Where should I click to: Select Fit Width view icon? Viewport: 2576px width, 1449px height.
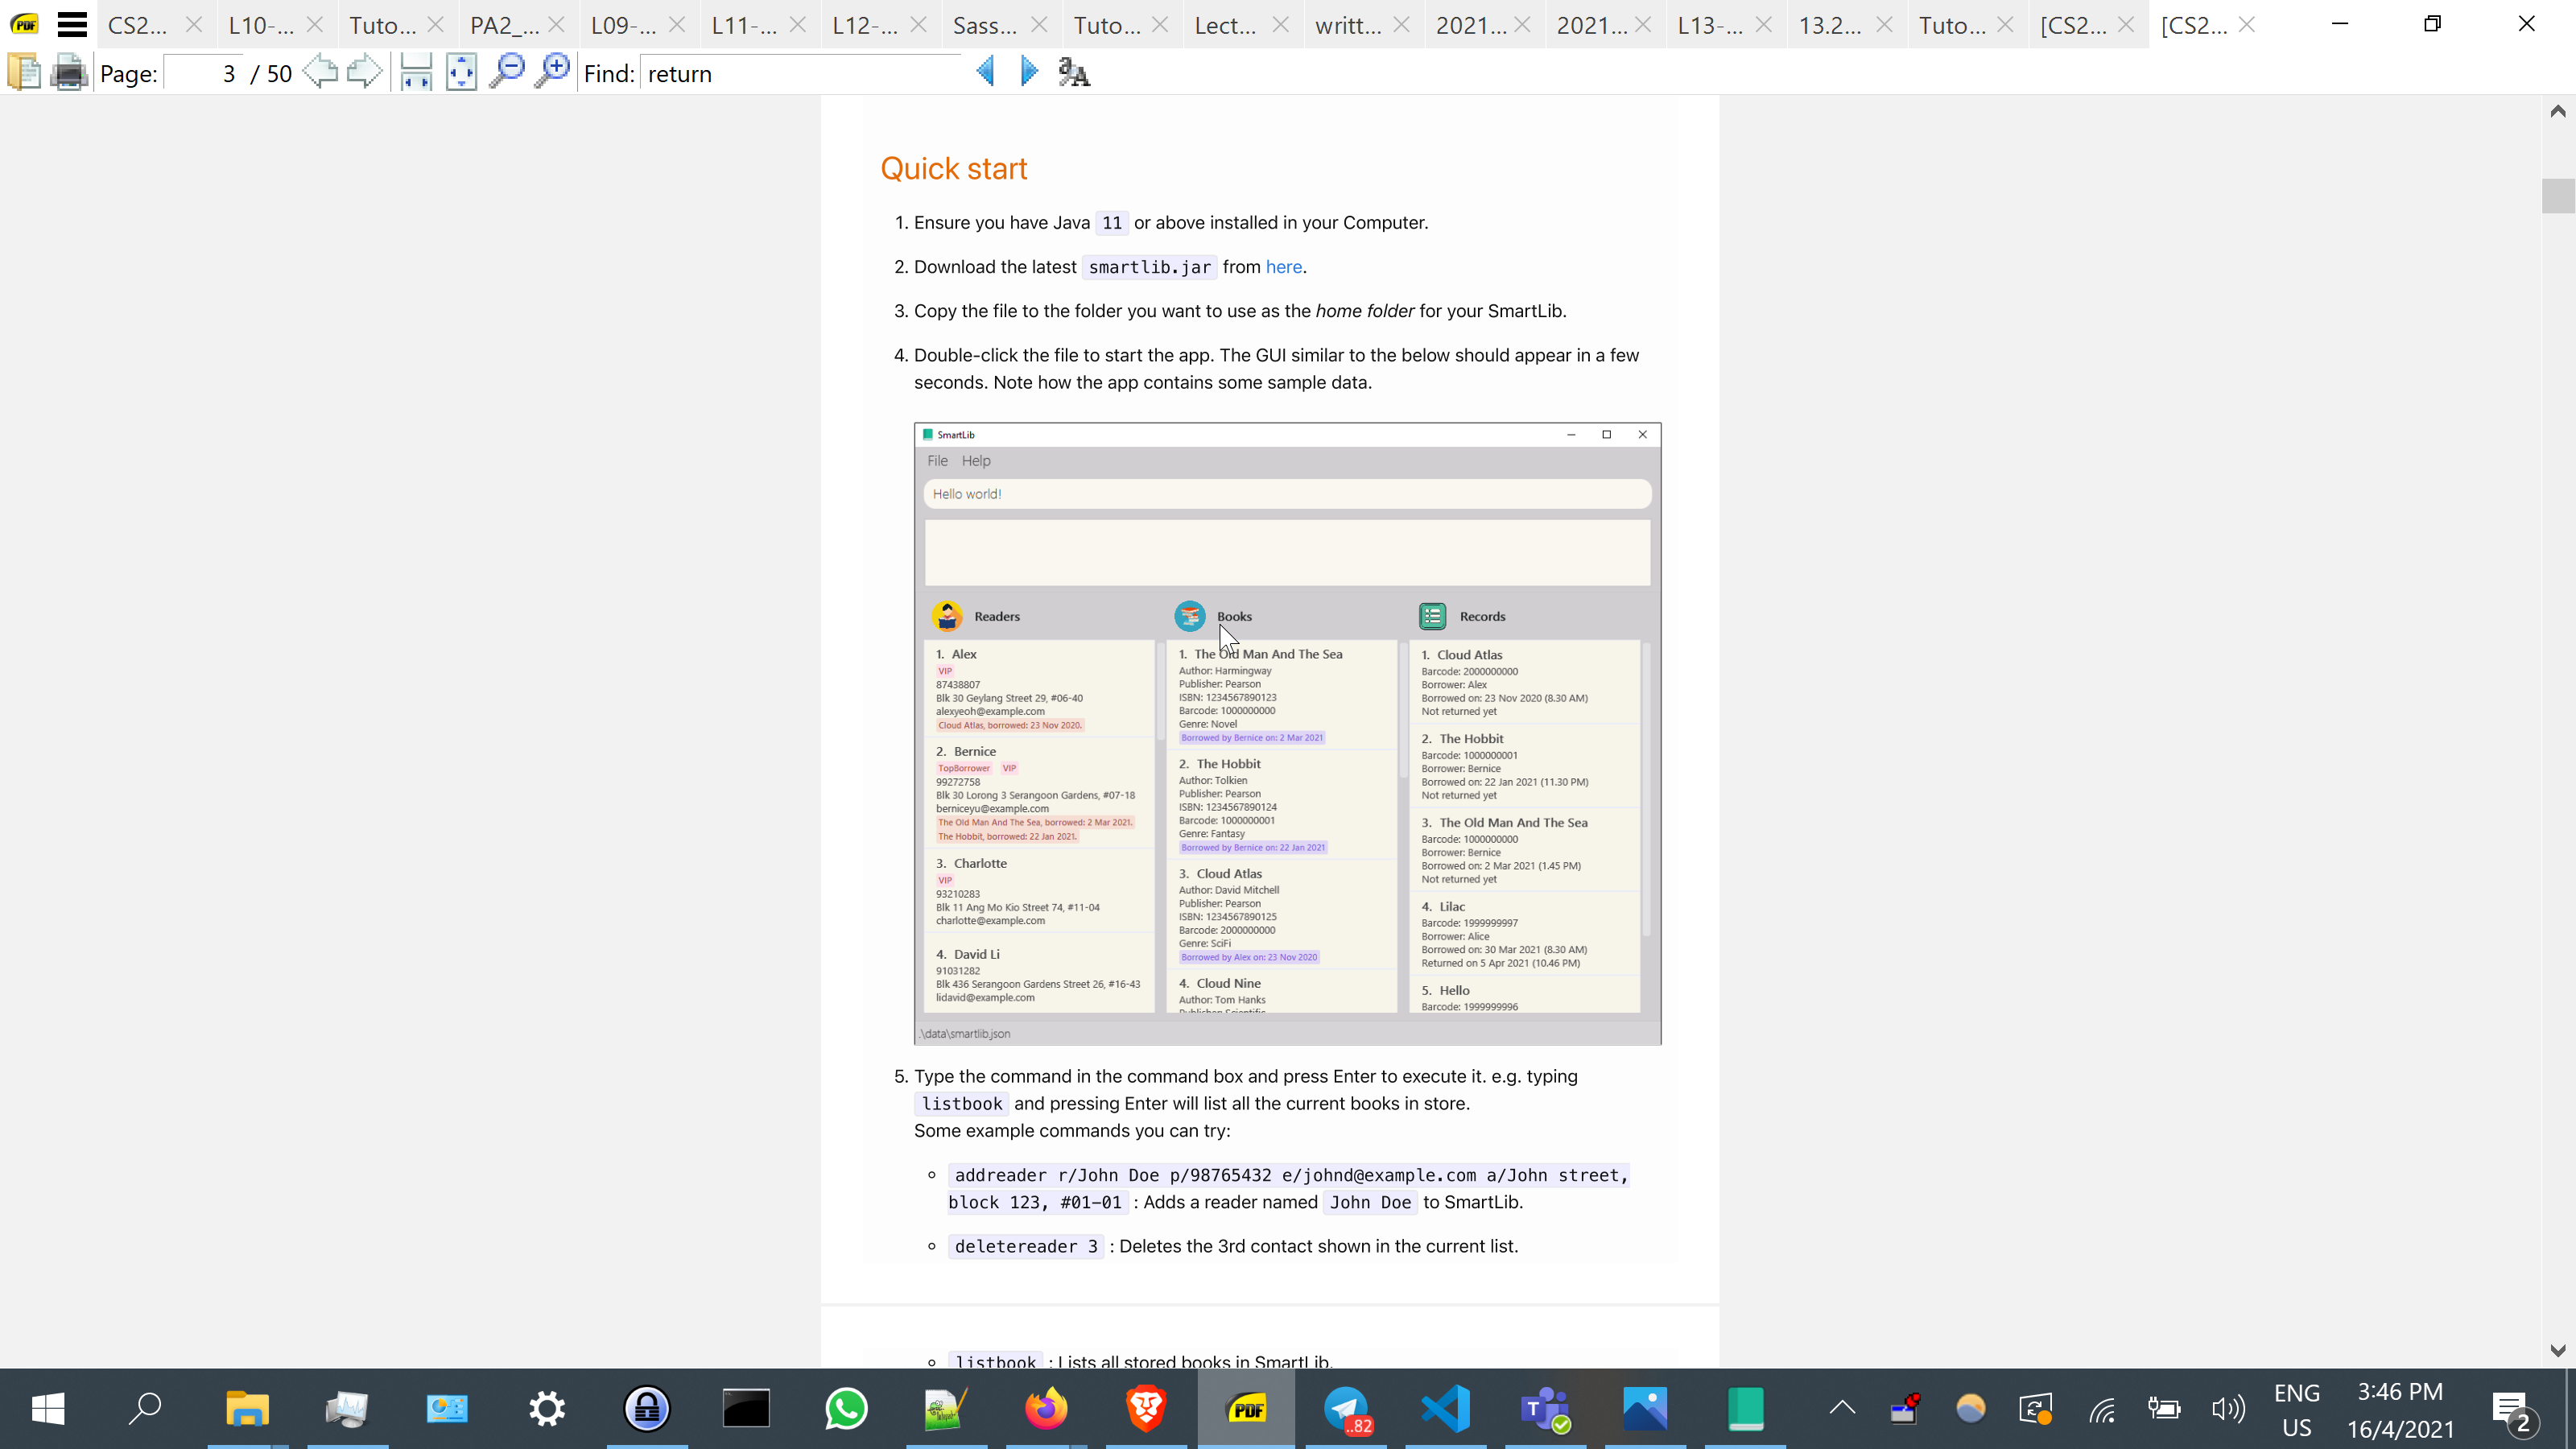[415, 73]
